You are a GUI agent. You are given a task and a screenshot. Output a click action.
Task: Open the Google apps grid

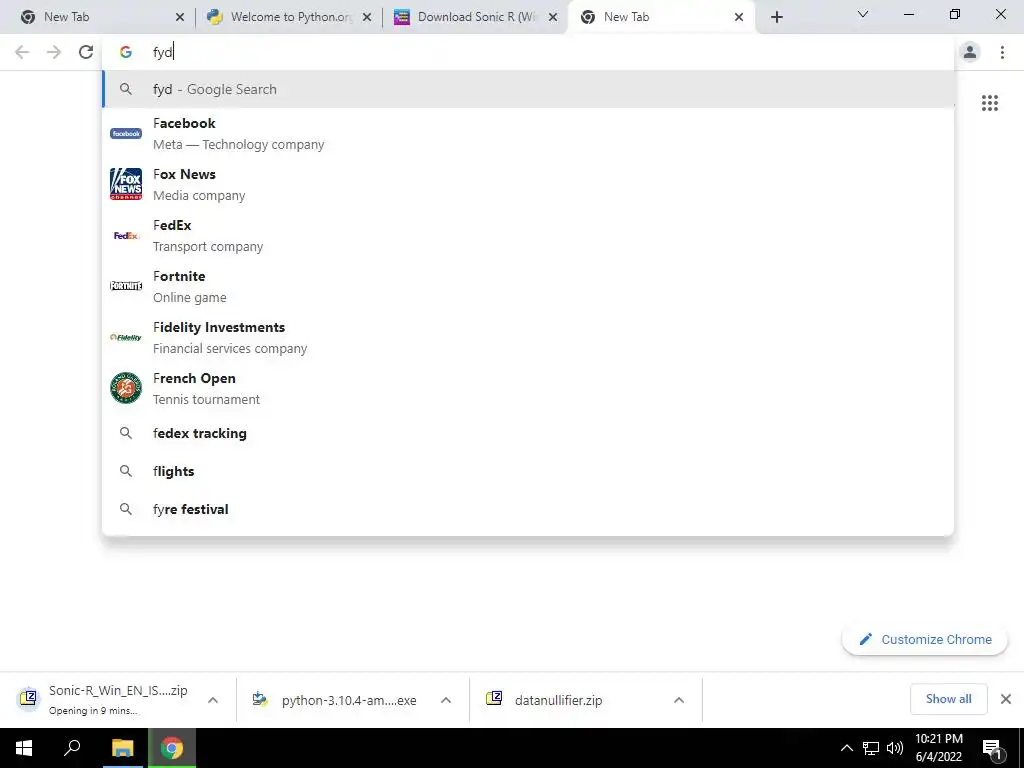coord(990,103)
